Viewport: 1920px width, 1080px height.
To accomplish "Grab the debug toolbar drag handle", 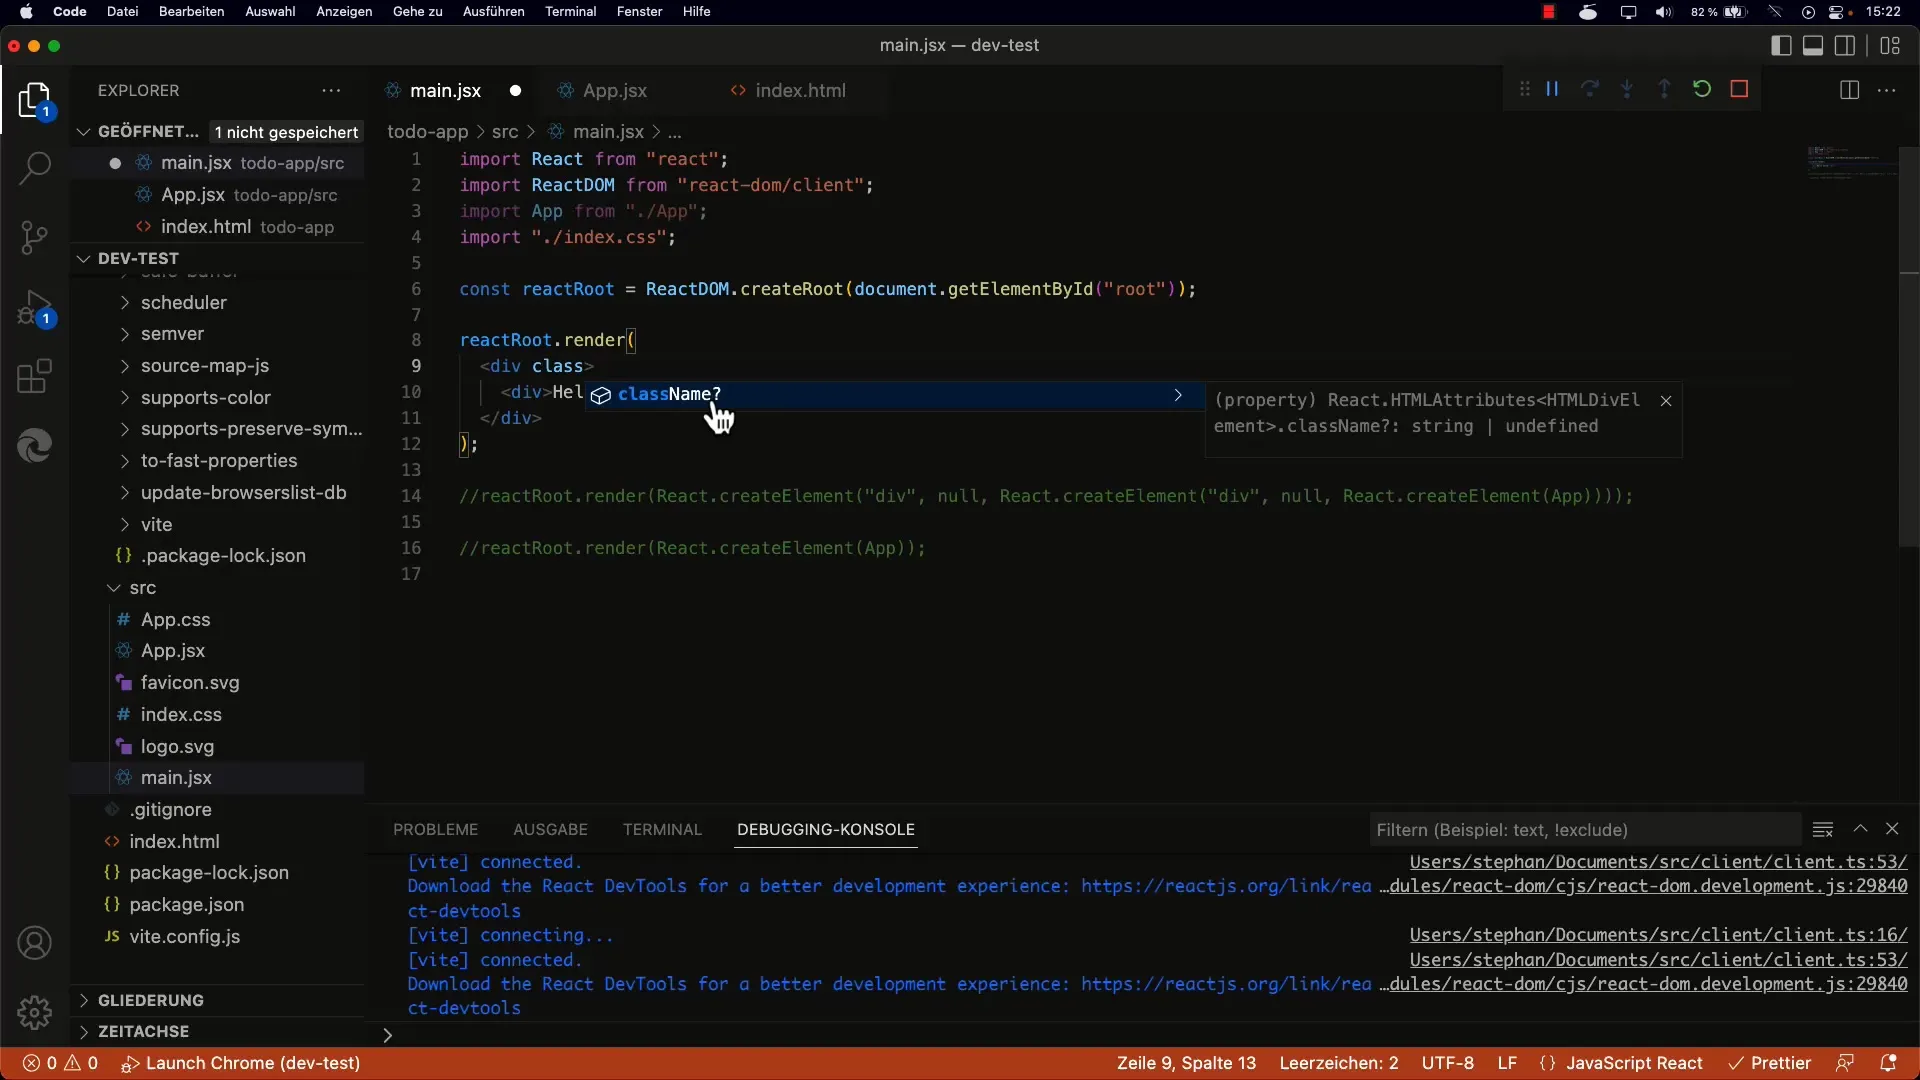I will point(1524,89).
